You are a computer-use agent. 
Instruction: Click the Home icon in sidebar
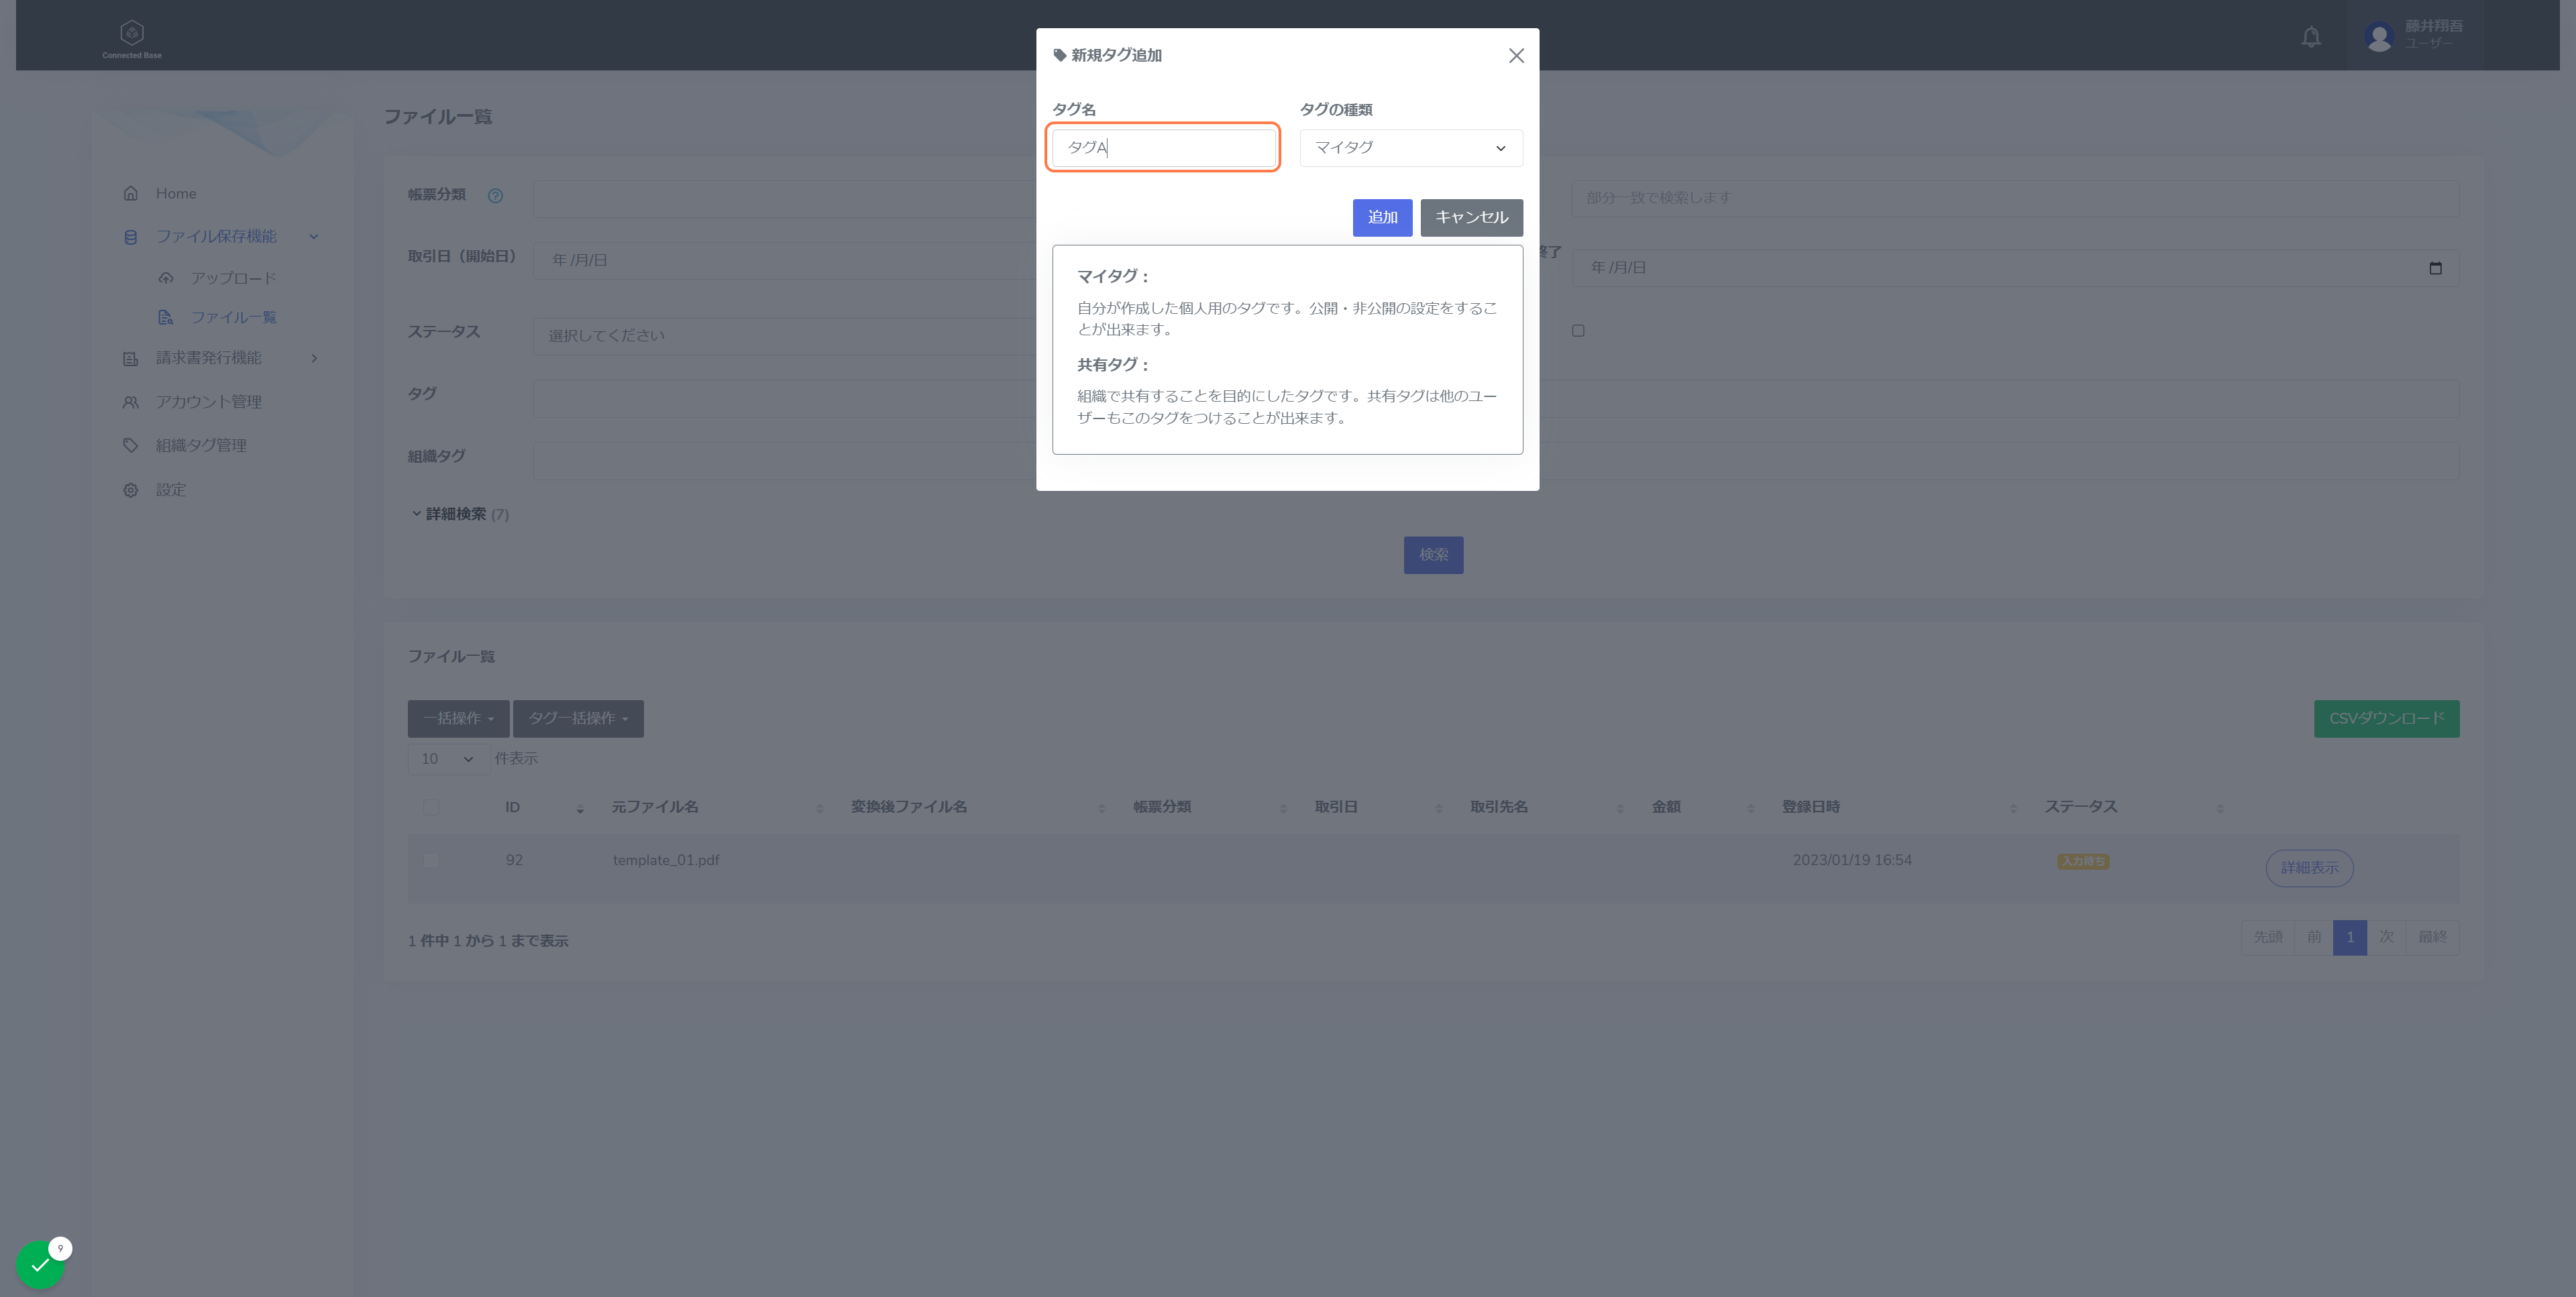(x=131, y=193)
